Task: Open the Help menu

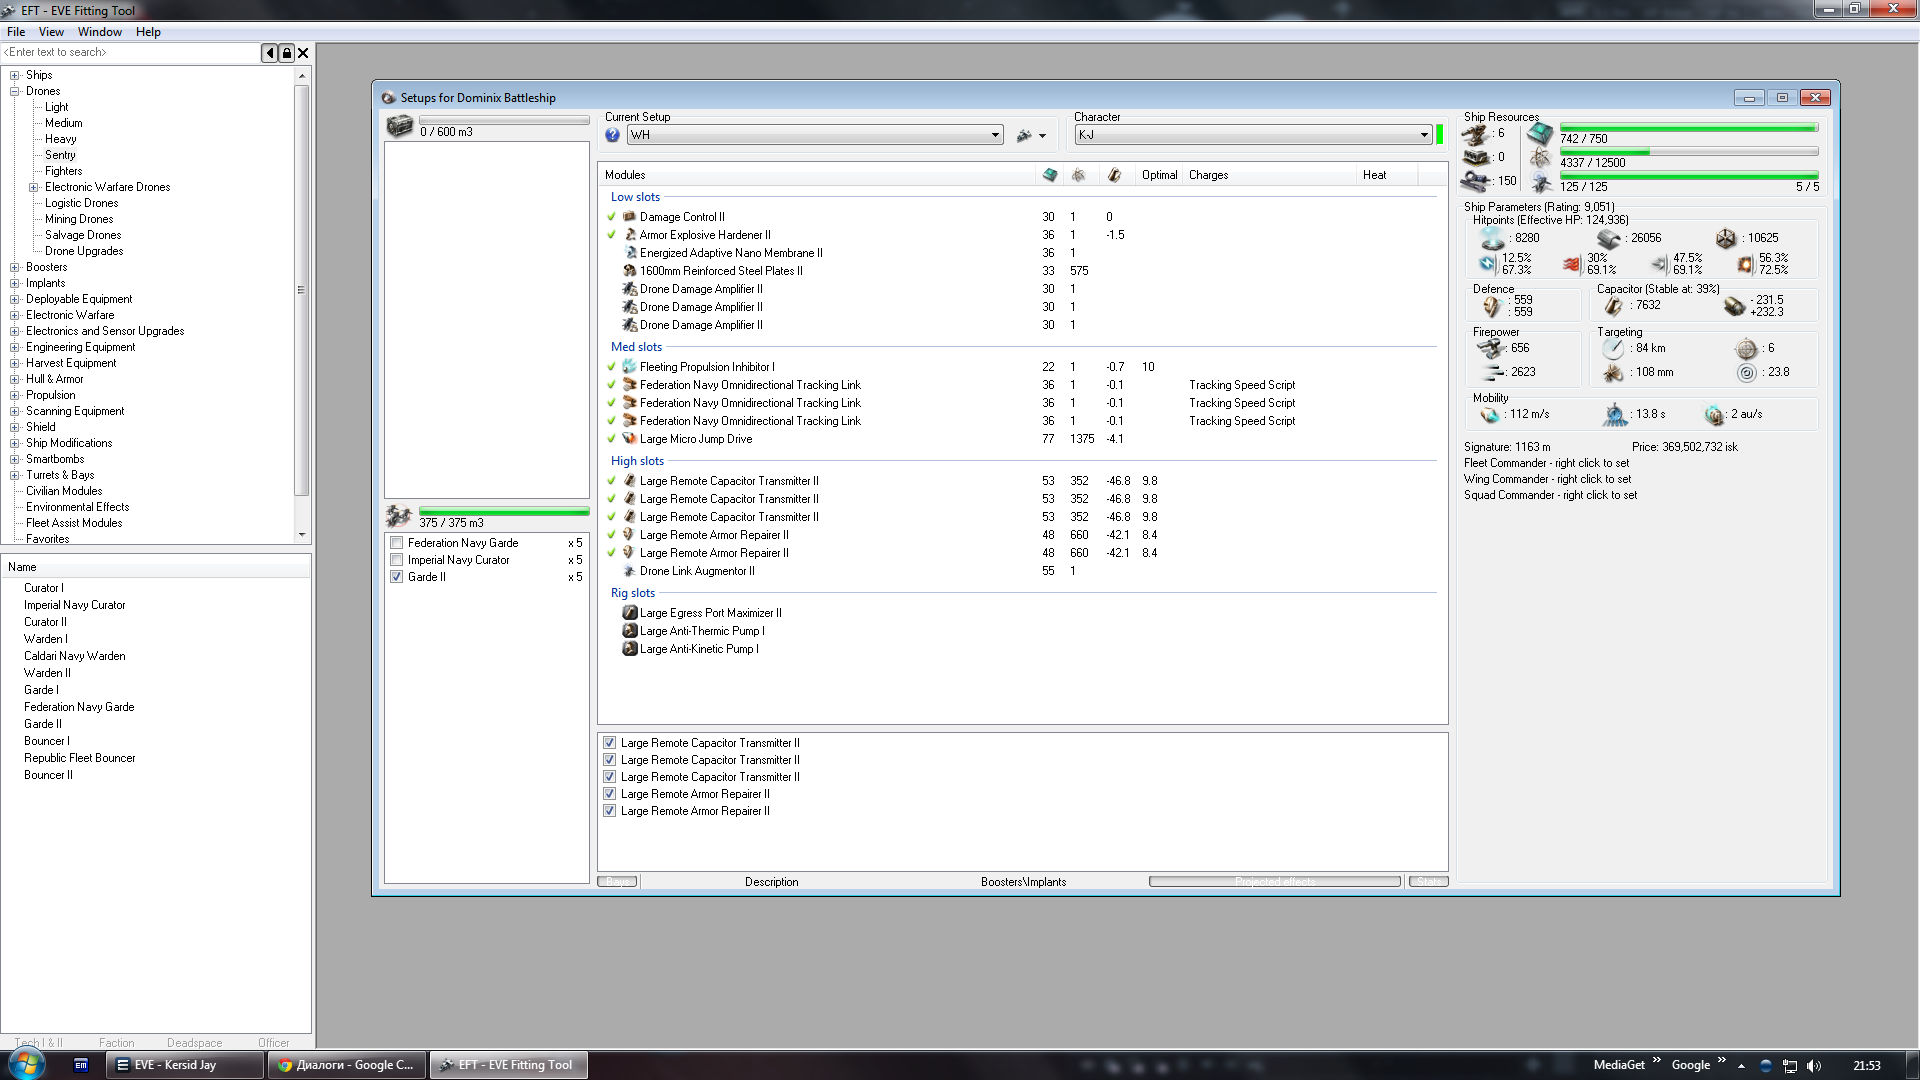Action: [x=148, y=32]
